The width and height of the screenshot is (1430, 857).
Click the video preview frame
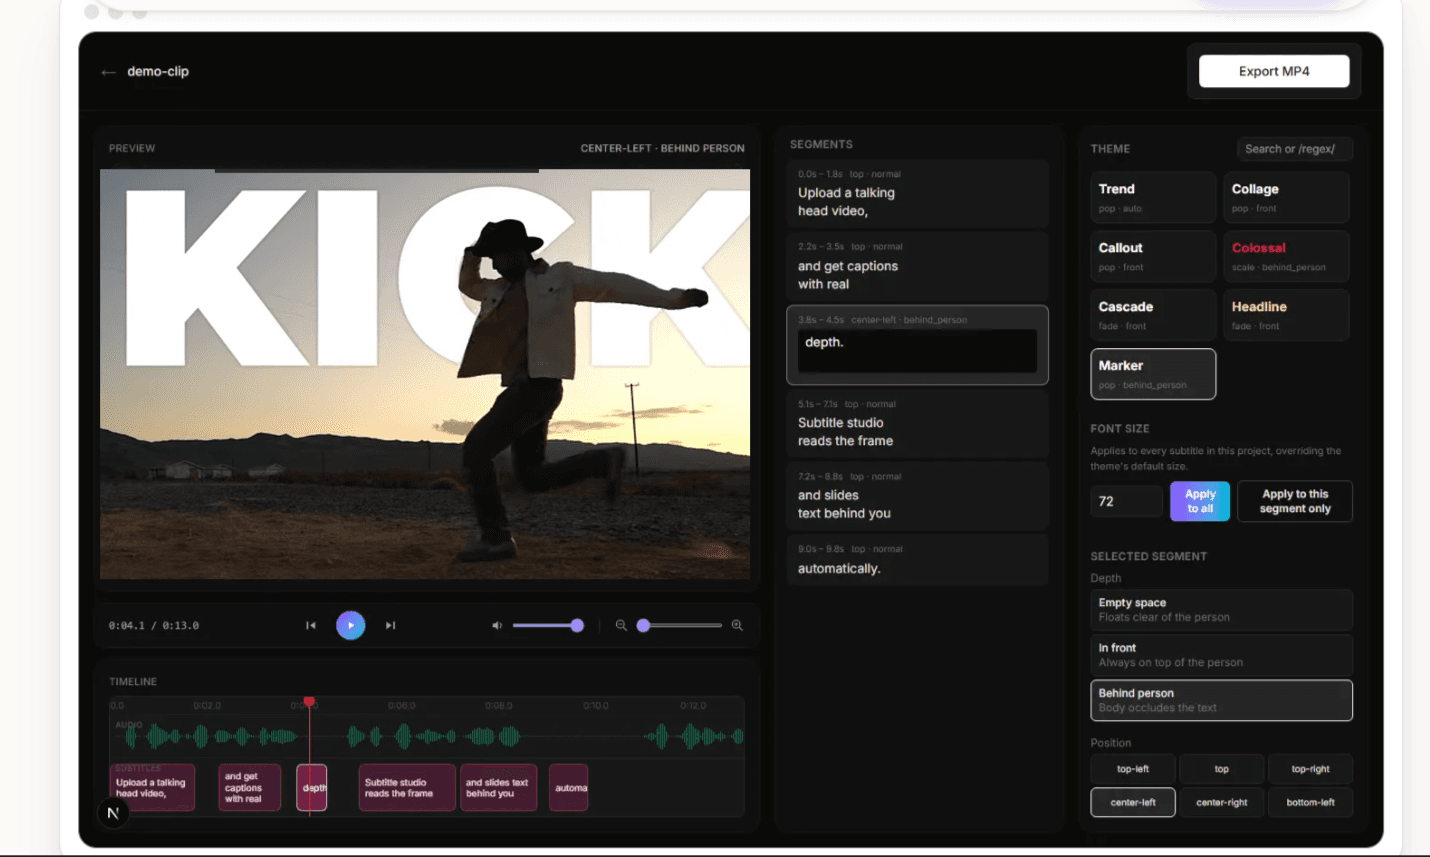pyautogui.click(x=425, y=374)
